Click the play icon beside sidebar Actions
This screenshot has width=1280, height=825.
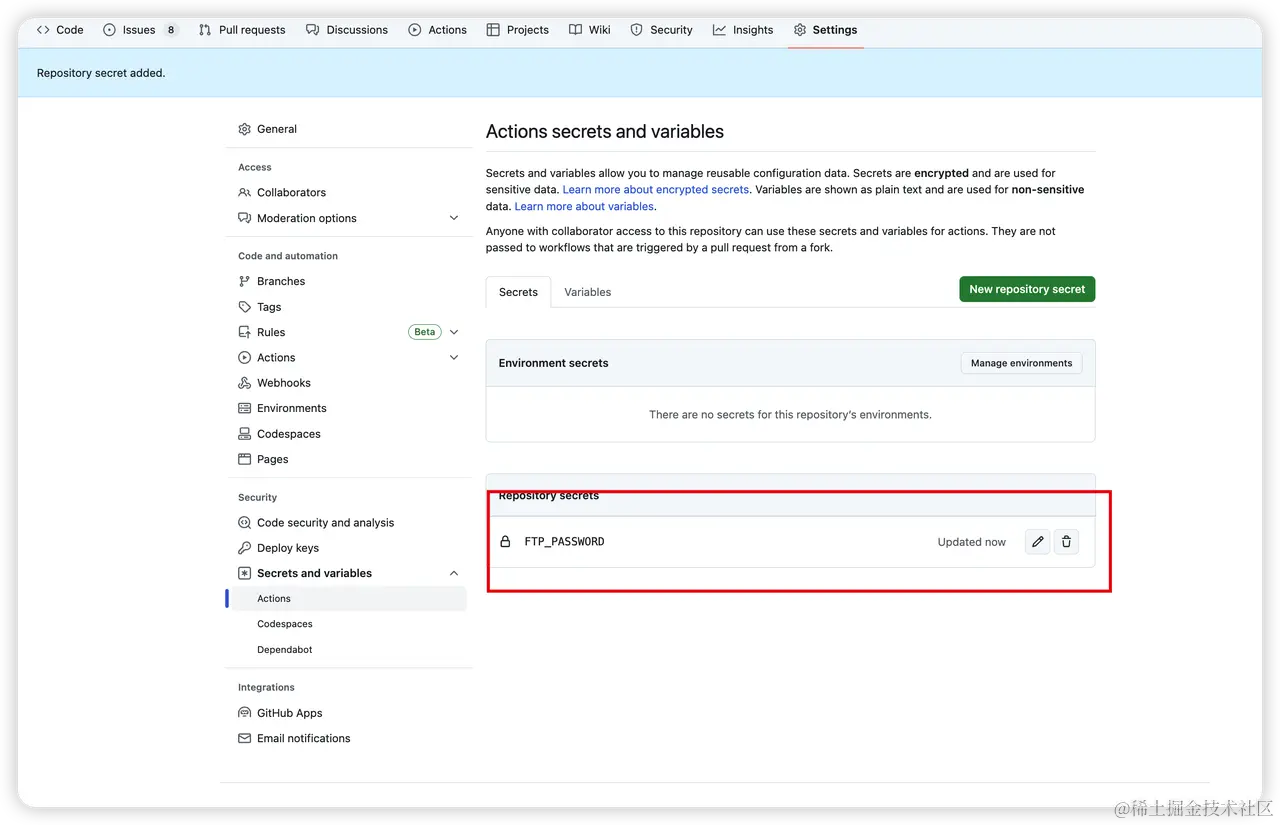coord(245,358)
